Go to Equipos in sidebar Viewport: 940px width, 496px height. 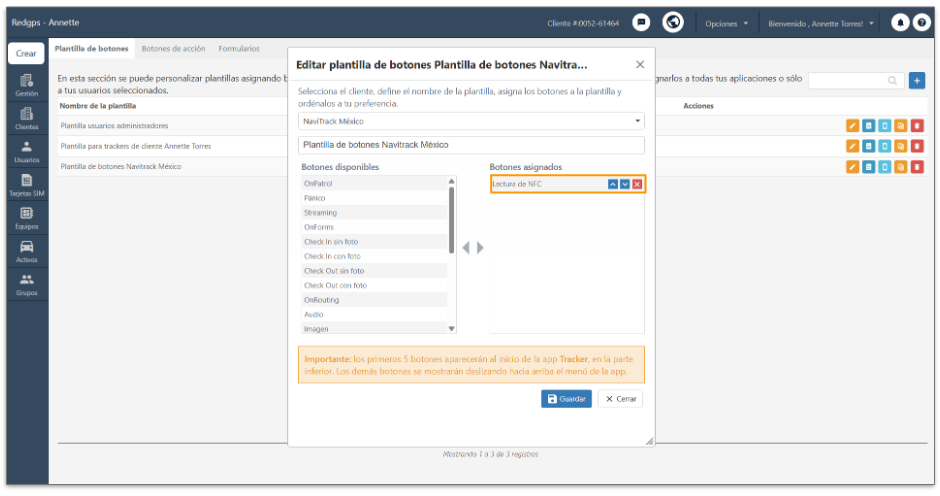26,218
